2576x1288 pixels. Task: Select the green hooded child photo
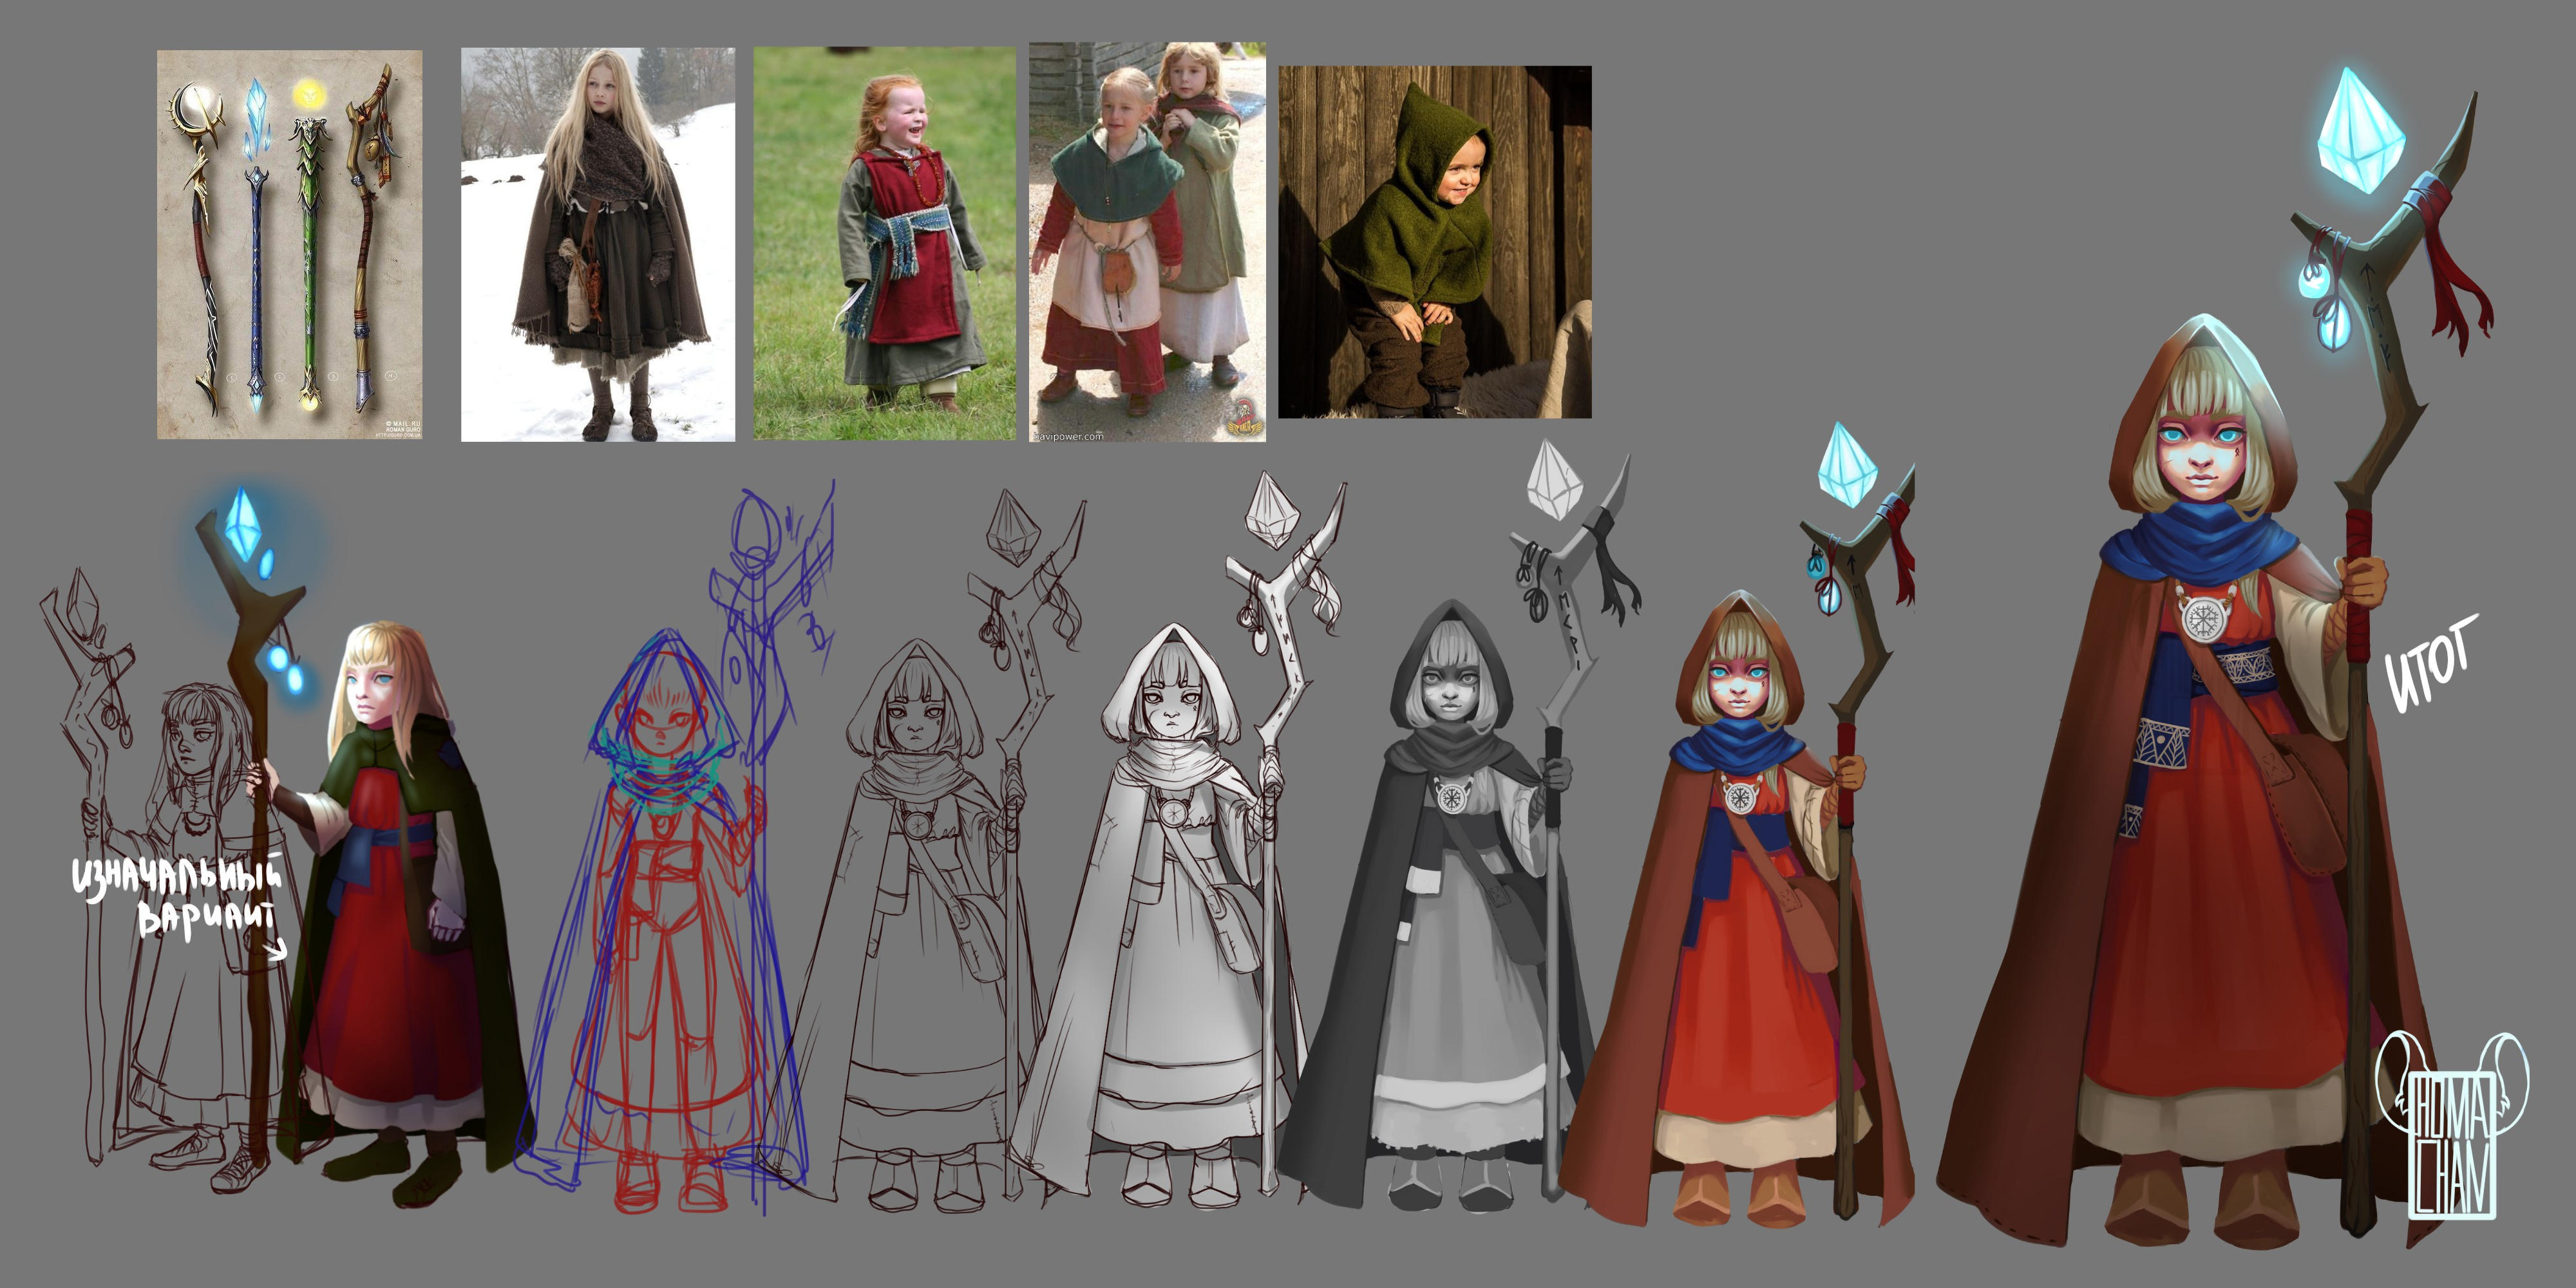[1434, 242]
